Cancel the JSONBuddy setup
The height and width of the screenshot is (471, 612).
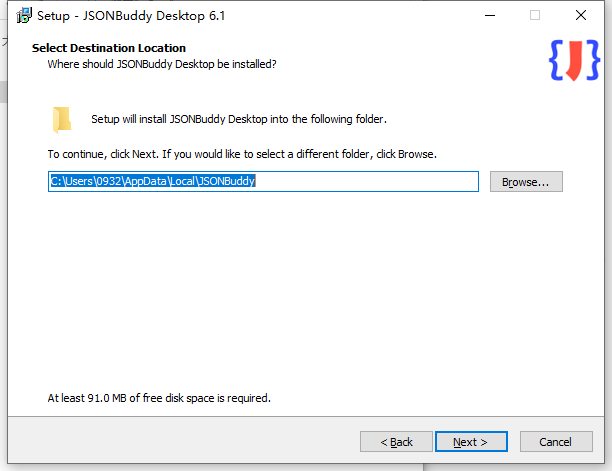[x=556, y=442]
